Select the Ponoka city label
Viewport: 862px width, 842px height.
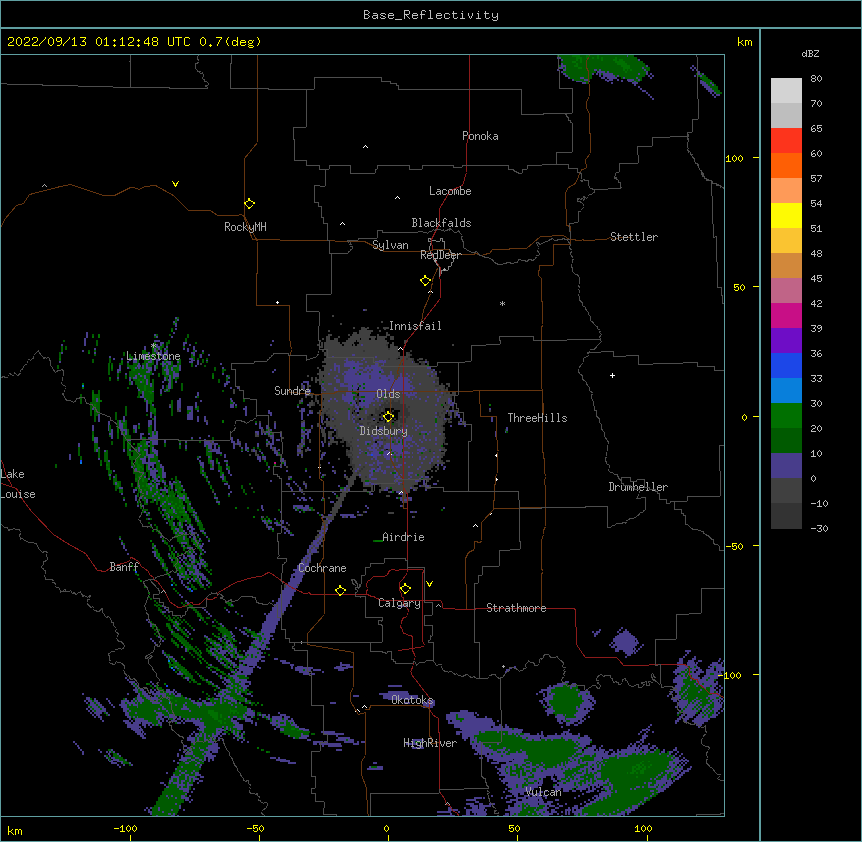tap(480, 136)
